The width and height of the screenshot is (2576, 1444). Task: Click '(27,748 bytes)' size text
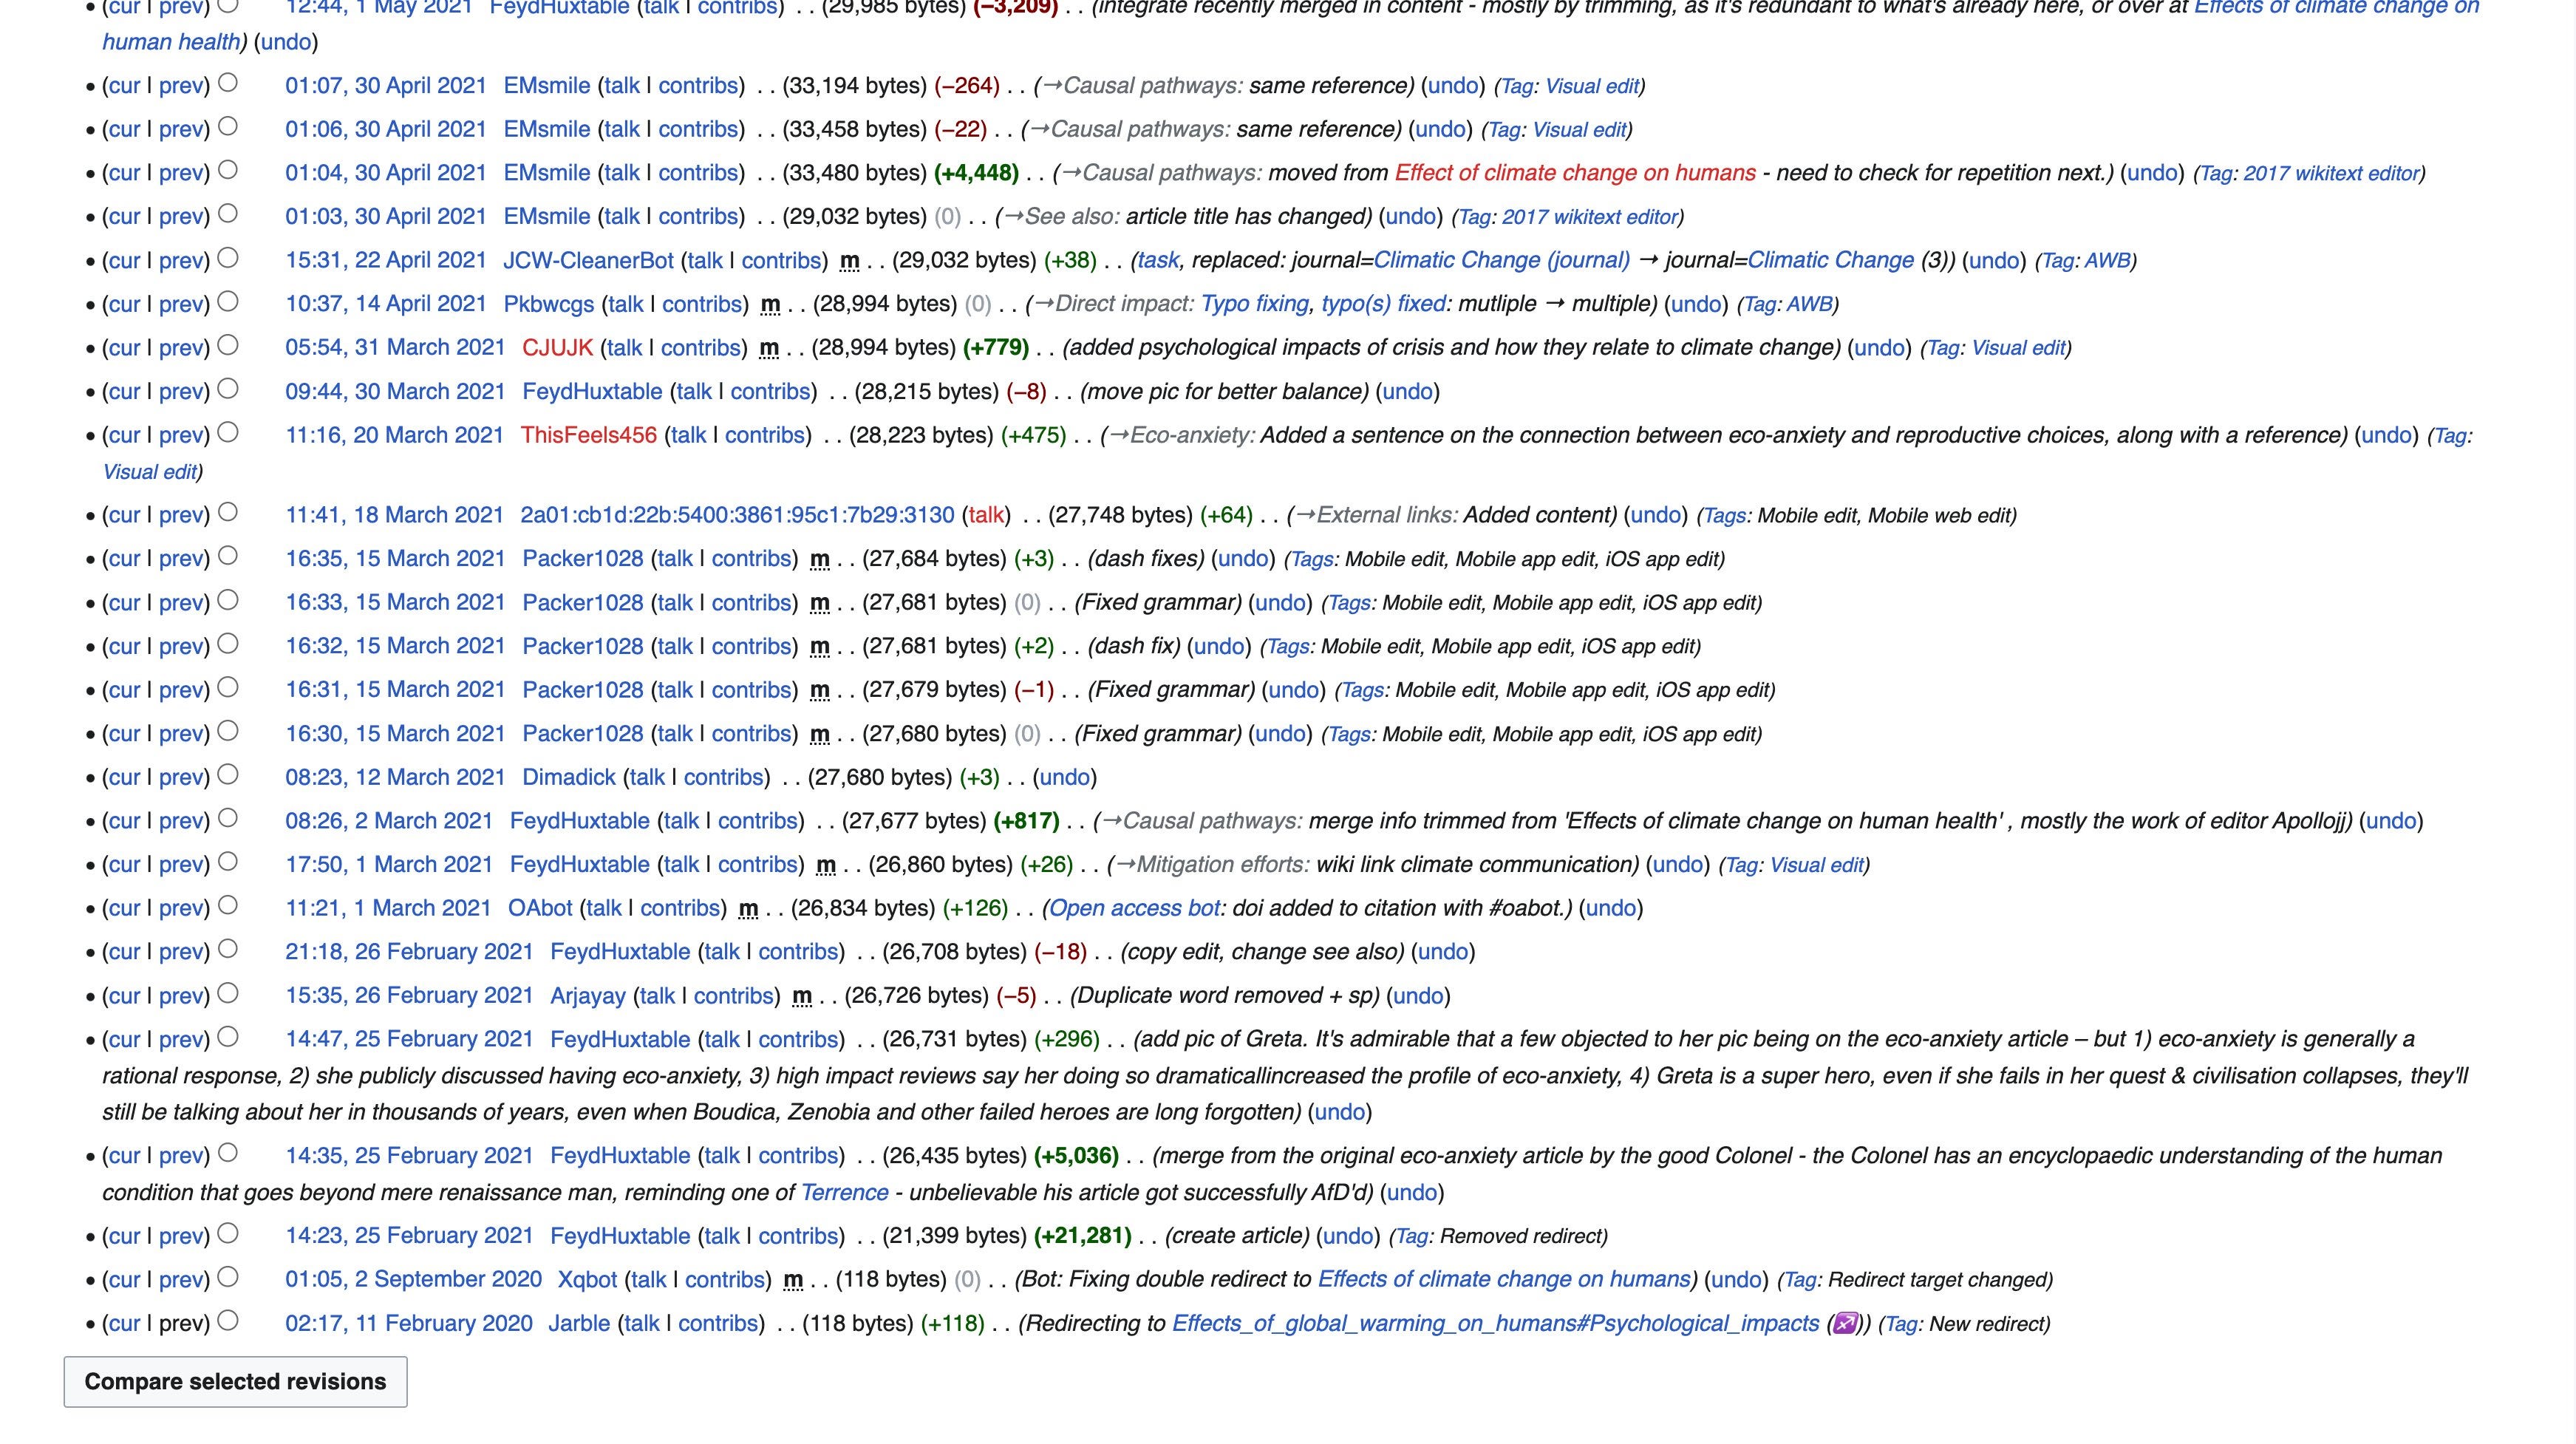[x=1120, y=515]
